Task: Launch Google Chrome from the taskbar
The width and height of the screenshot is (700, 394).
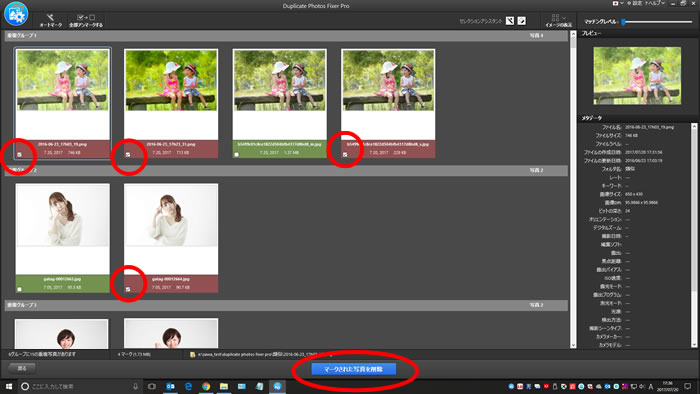Action: (206, 386)
